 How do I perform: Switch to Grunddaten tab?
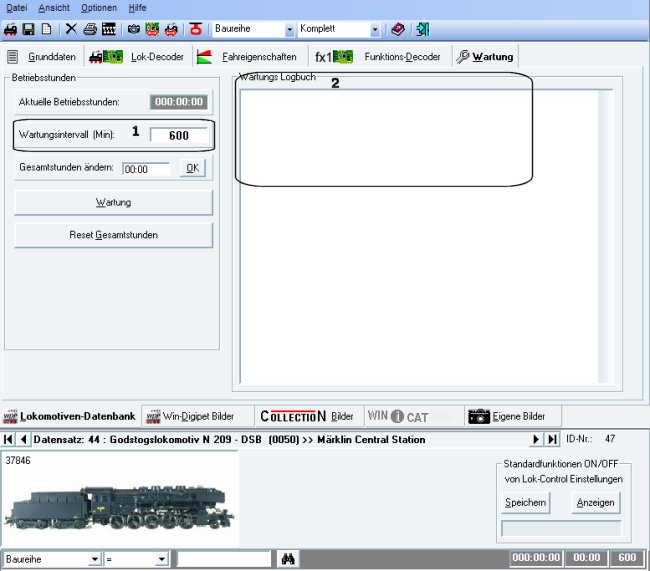[x=42, y=57]
